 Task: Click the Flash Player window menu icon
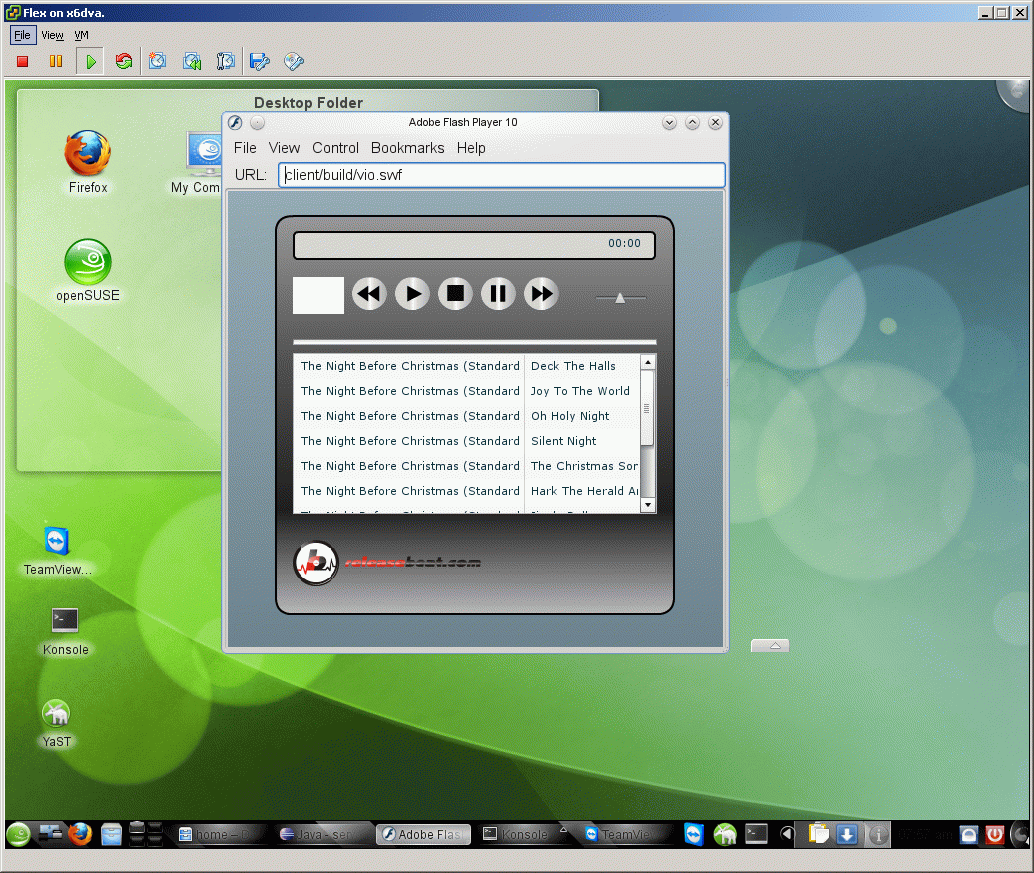(x=235, y=123)
